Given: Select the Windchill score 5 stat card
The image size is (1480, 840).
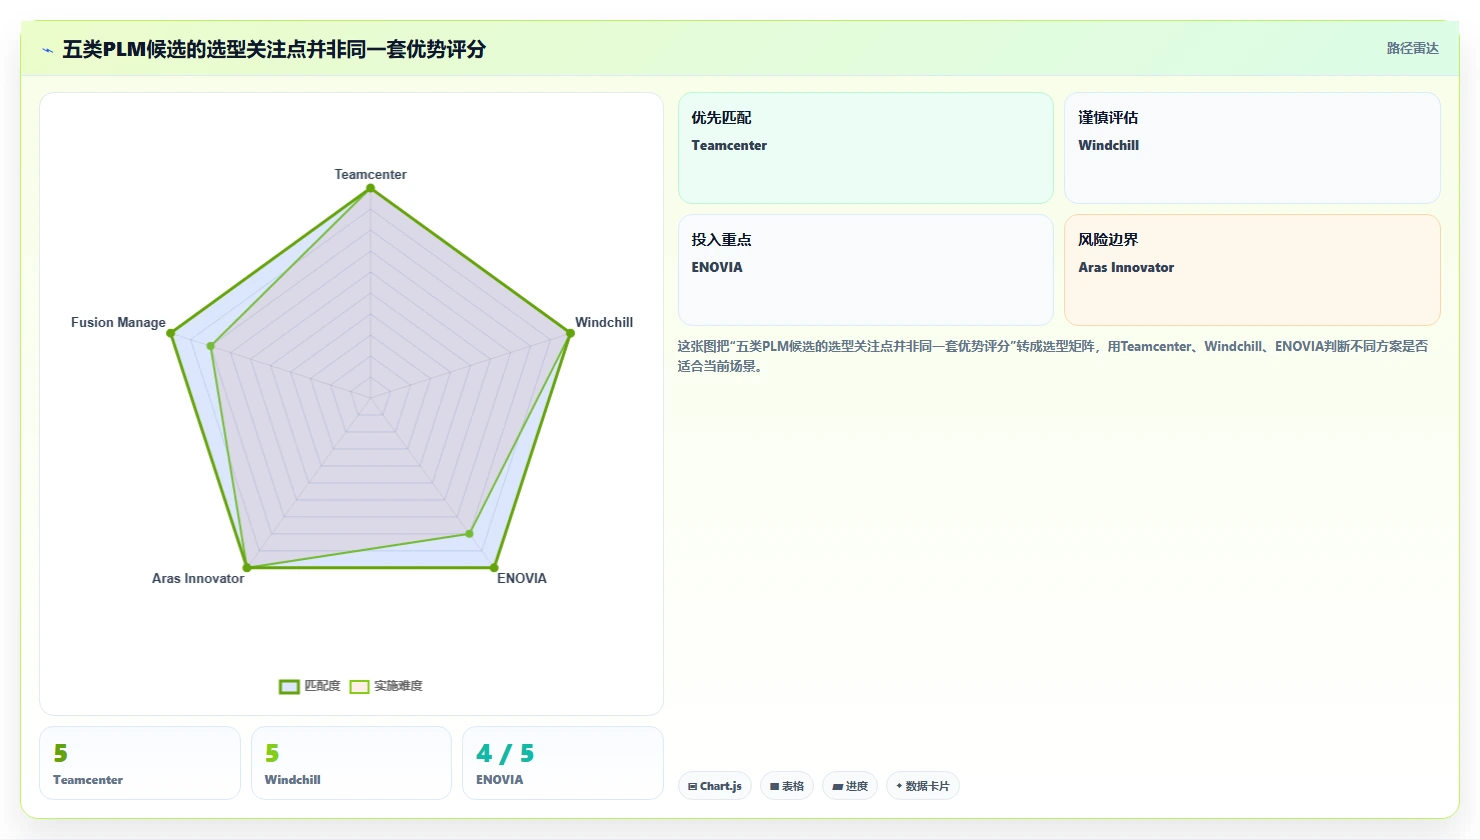Looking at the screenshot, I should [x=351, y=763].
